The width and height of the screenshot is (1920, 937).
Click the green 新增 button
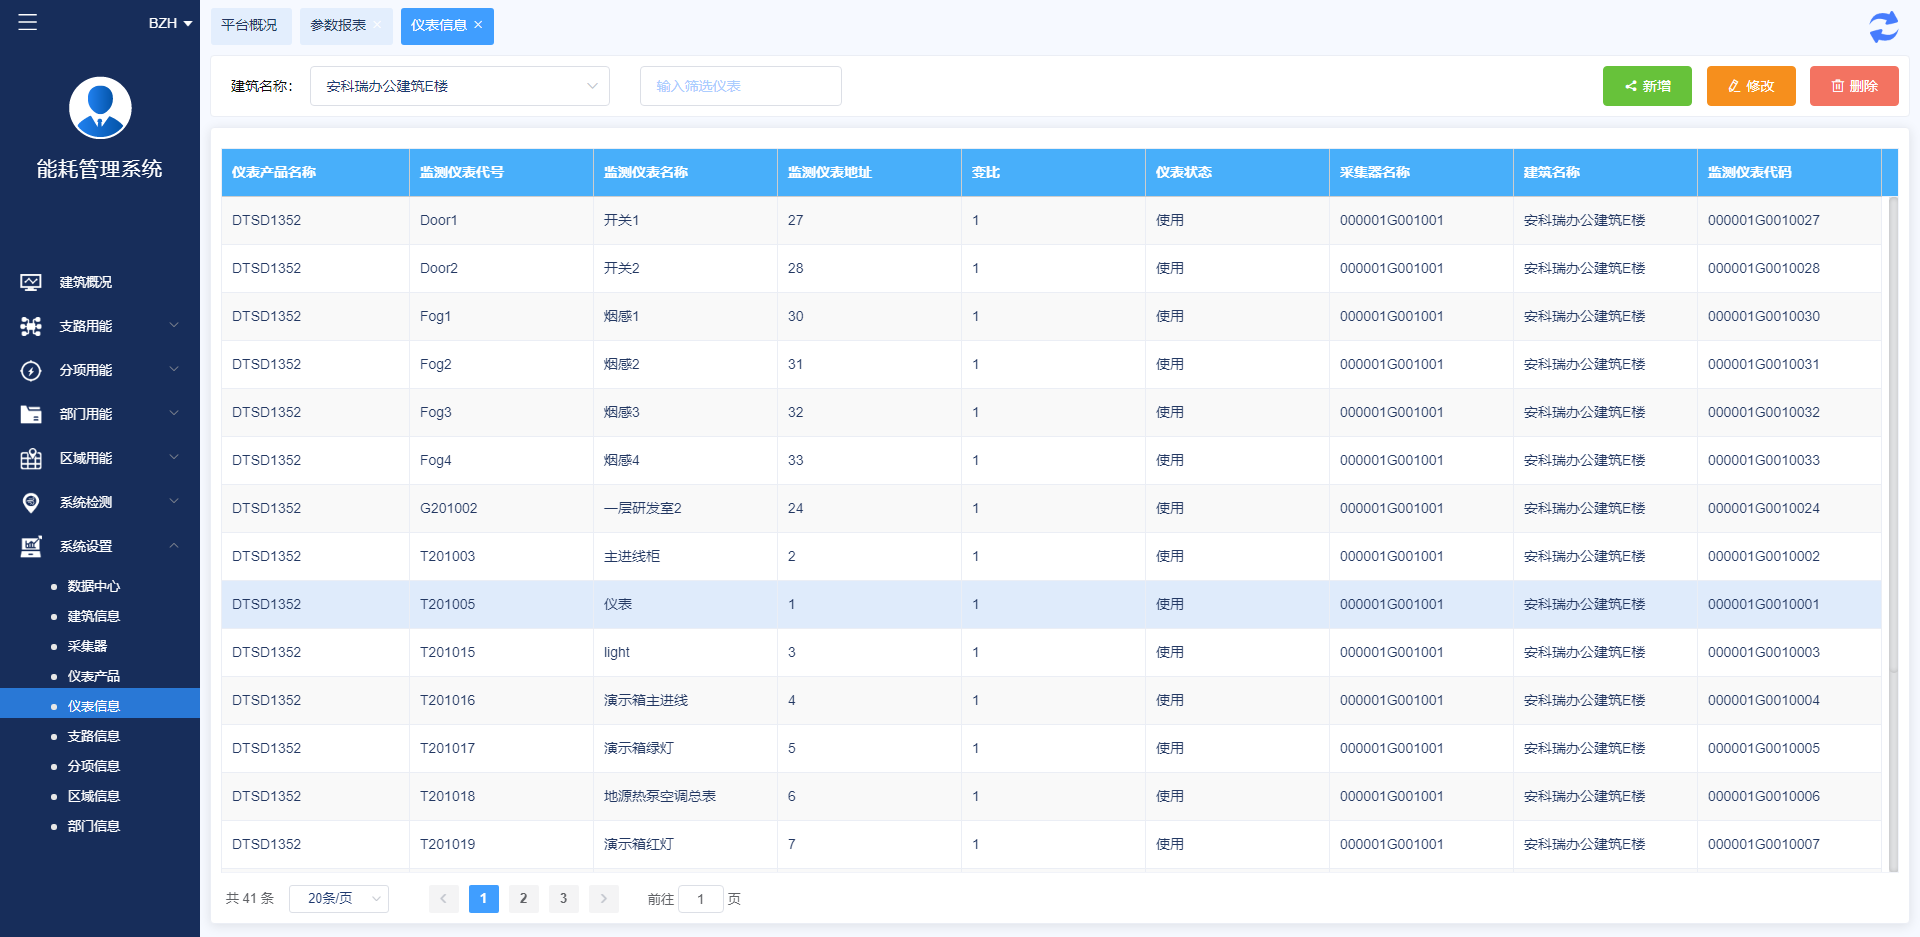click(1647, 86)
